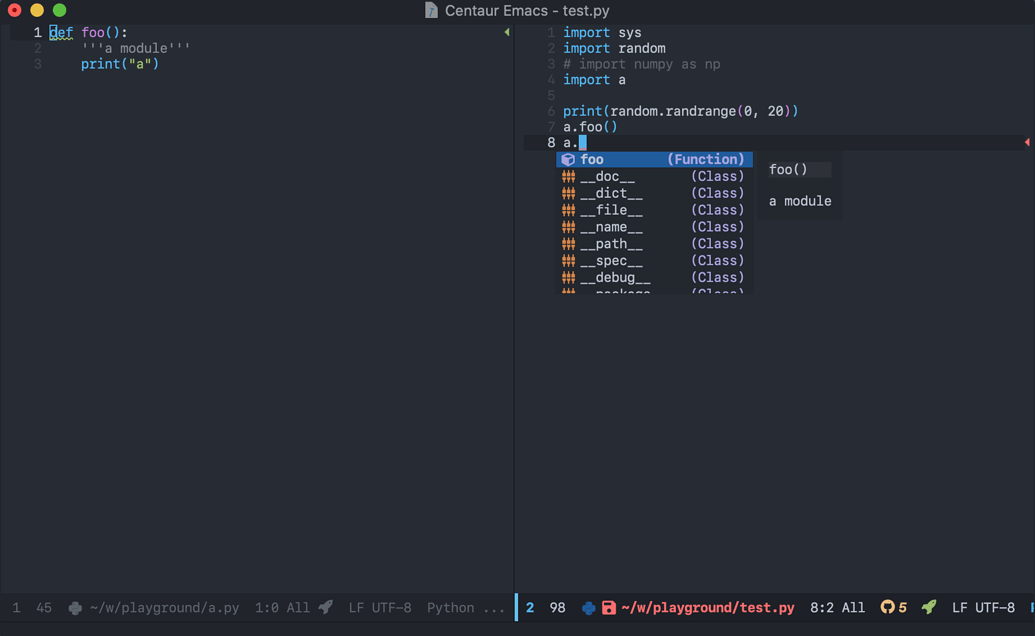This screenshot has width=1035, height=636.
Task: Click the GitHub icon next to 5
Action: (887, 607)
